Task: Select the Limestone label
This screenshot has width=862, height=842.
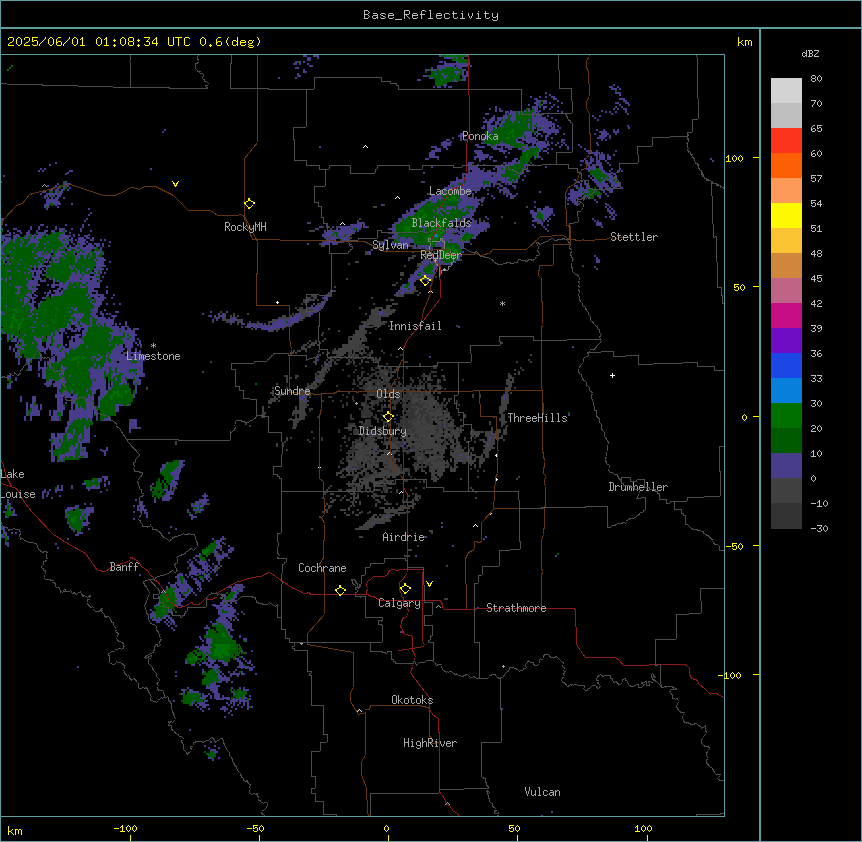Action: [153, 356]
